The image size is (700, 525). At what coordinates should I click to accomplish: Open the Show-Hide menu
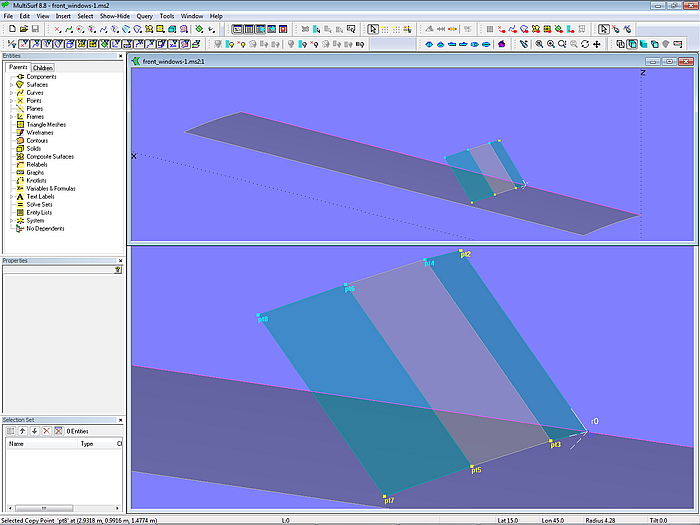pos(114,17)
